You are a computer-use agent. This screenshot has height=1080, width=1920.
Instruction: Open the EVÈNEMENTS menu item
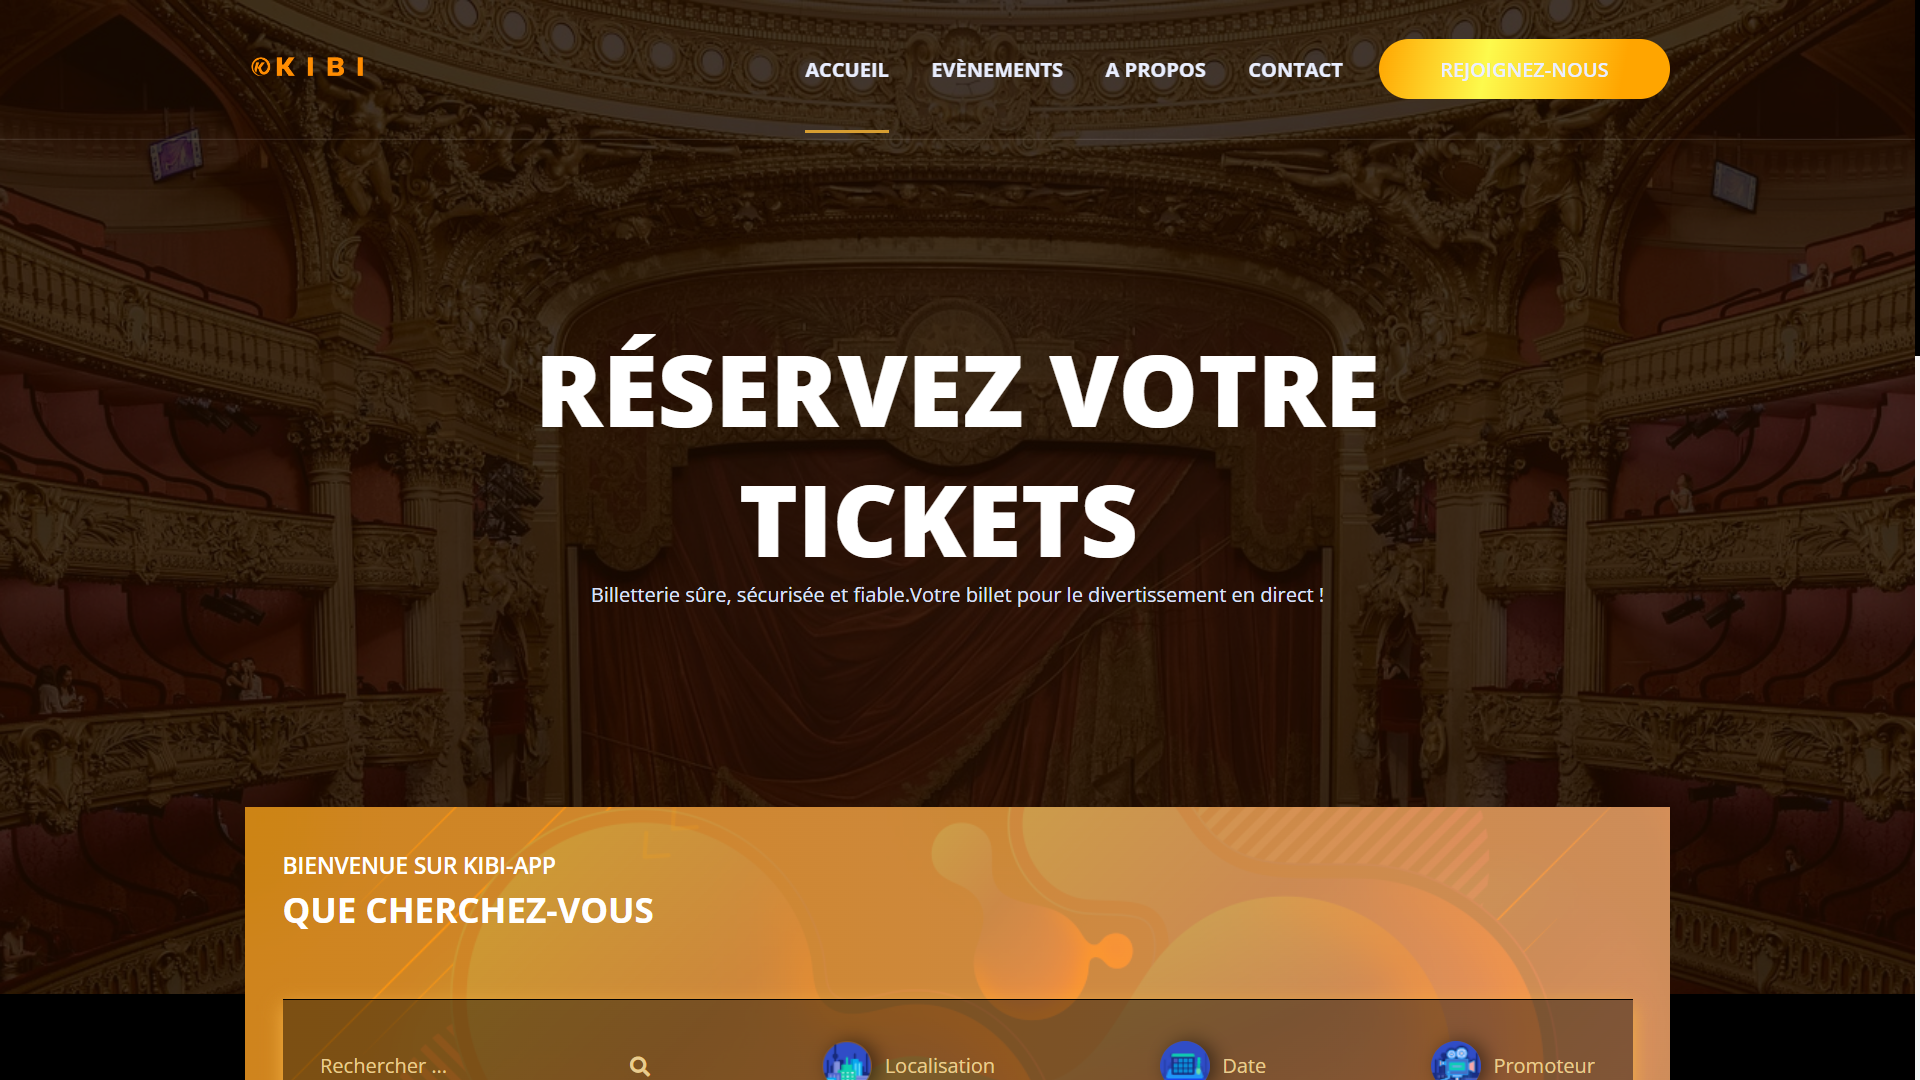tap(997, 70)
